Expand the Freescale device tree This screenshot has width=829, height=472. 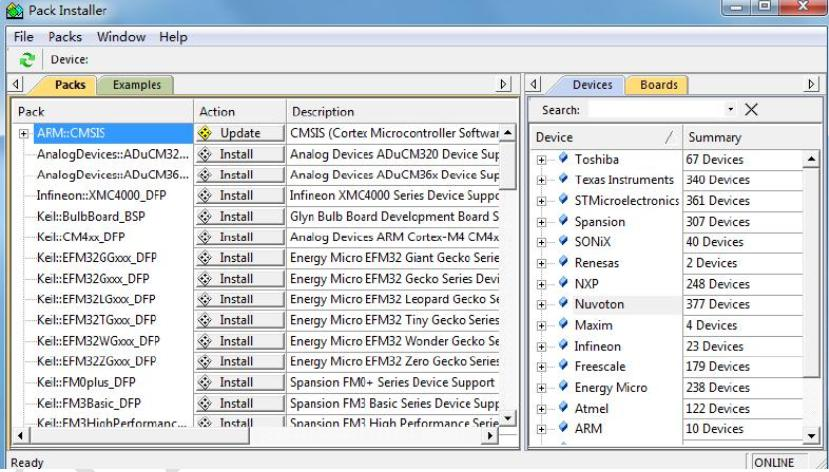tap(541, 367)
